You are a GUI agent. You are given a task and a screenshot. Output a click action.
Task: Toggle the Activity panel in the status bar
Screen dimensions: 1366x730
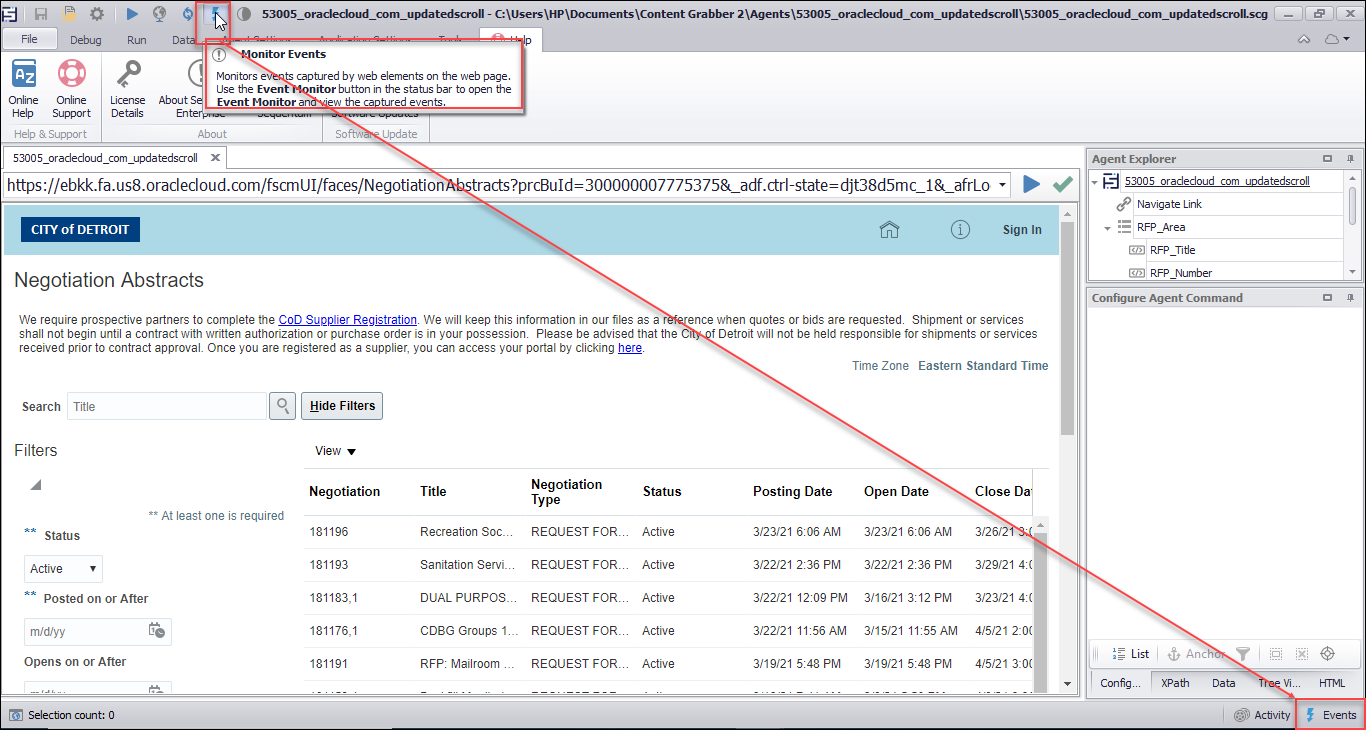click(x=1263, y=714)
